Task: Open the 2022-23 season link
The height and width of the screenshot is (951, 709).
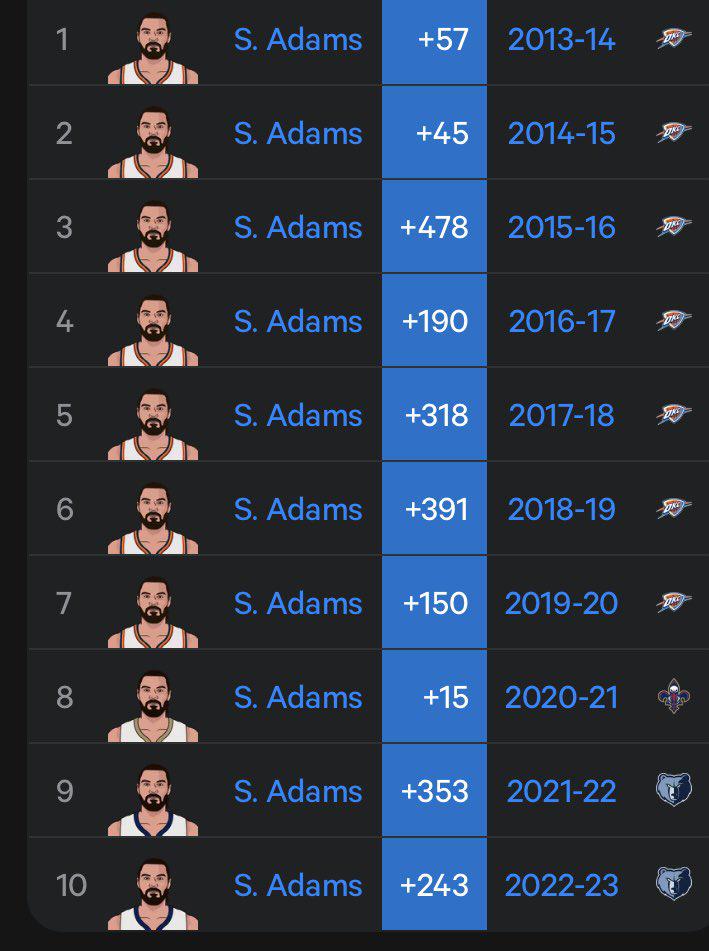Action: (x=561, y=885)
